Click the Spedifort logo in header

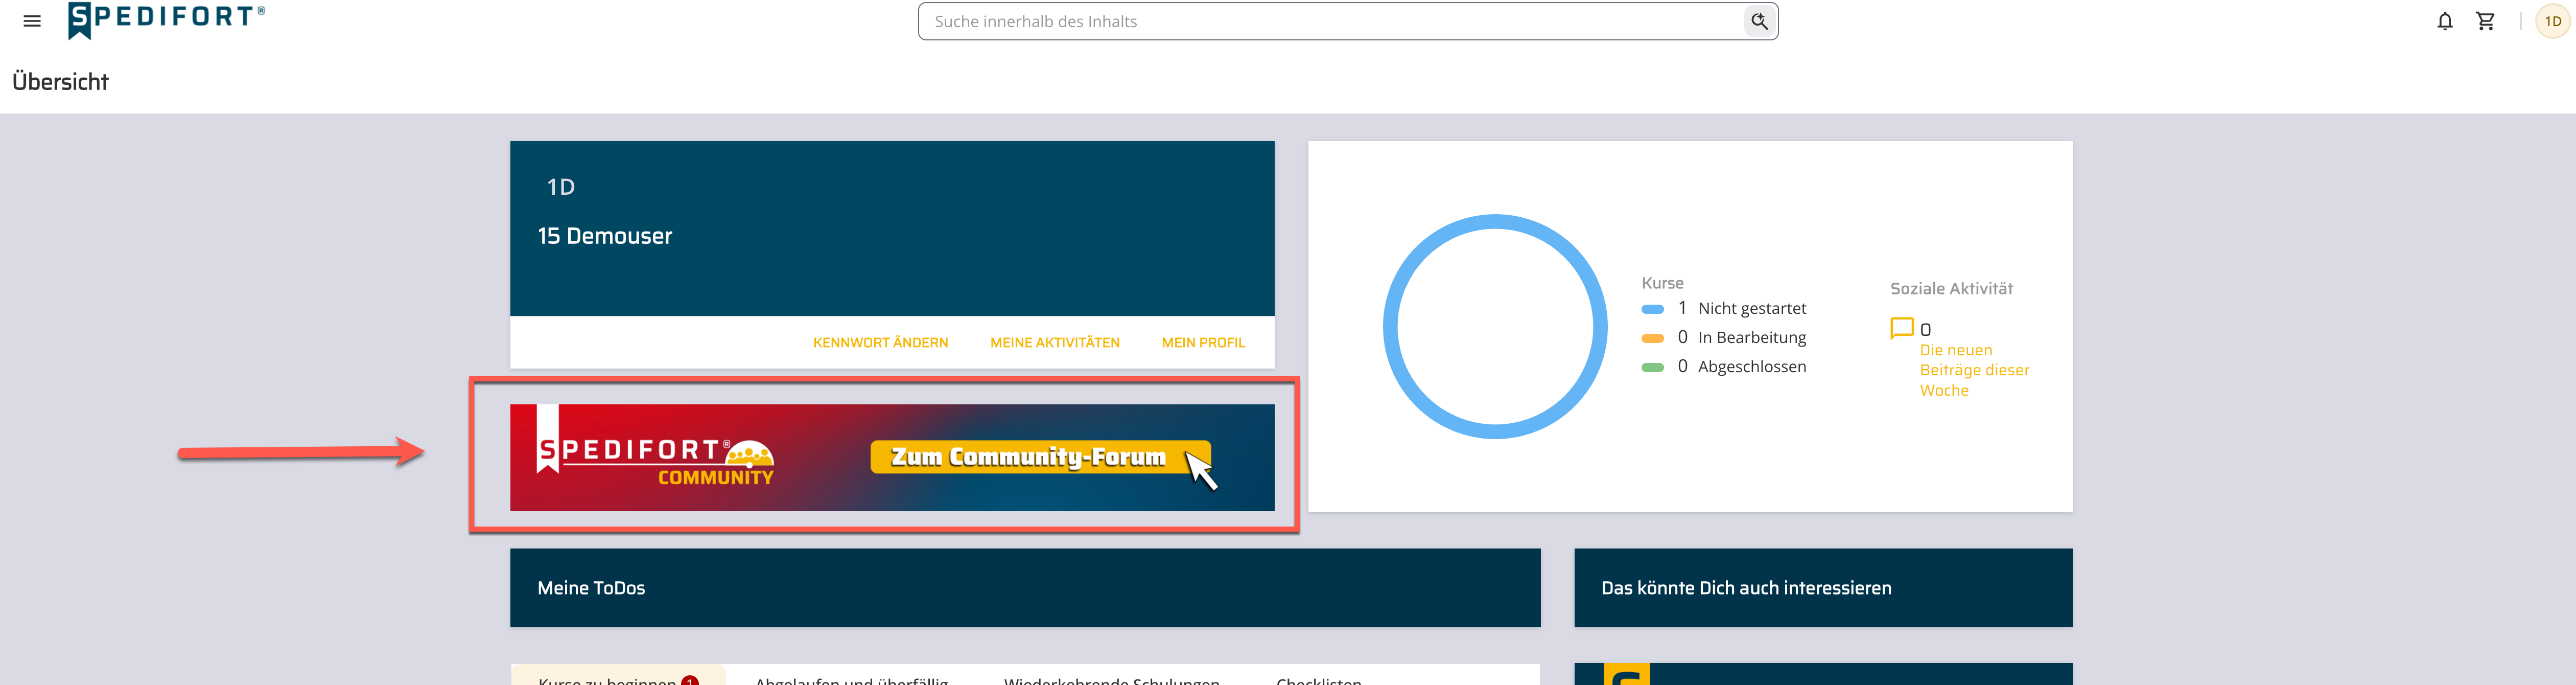[166, 20]
